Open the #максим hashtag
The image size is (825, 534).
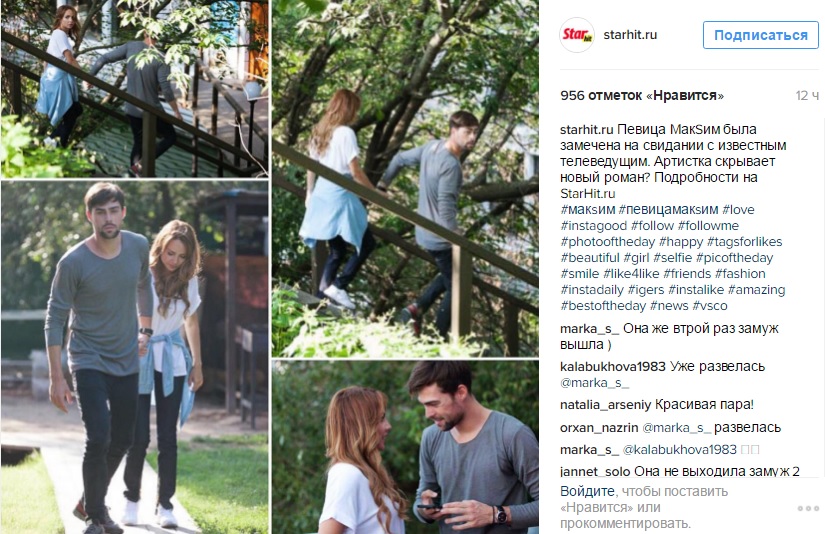(588, 209)
